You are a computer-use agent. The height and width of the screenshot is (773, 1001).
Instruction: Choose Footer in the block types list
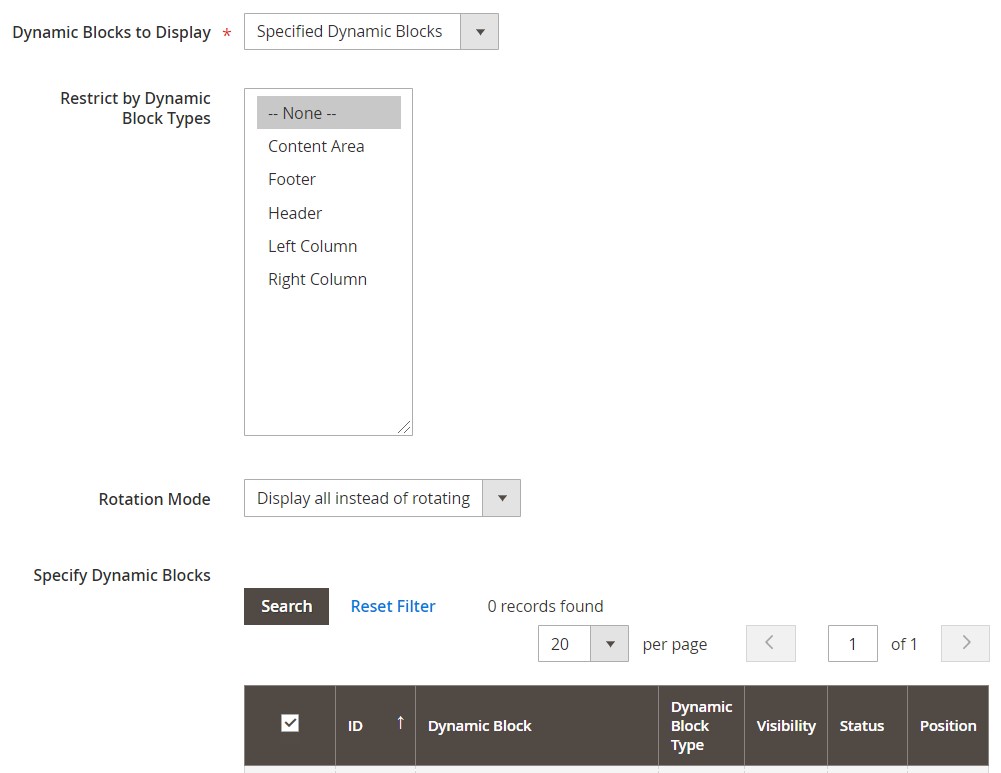click(x=292, y=179)
